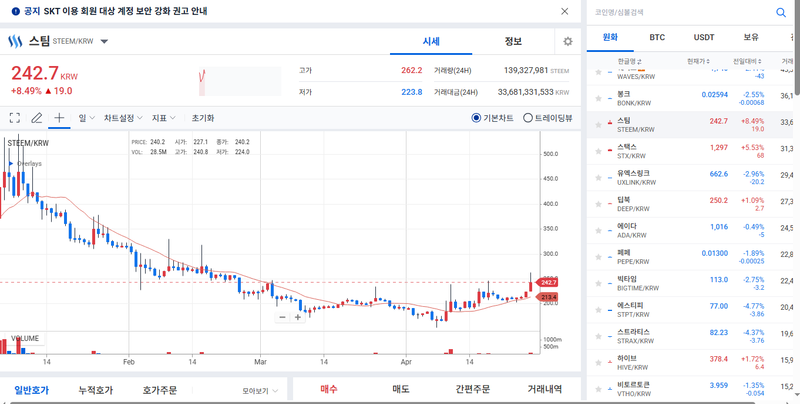This screenshot has height=404, width=800.
Task: Open the 에이다 ADA/KRW row
Action: (690, 231)
